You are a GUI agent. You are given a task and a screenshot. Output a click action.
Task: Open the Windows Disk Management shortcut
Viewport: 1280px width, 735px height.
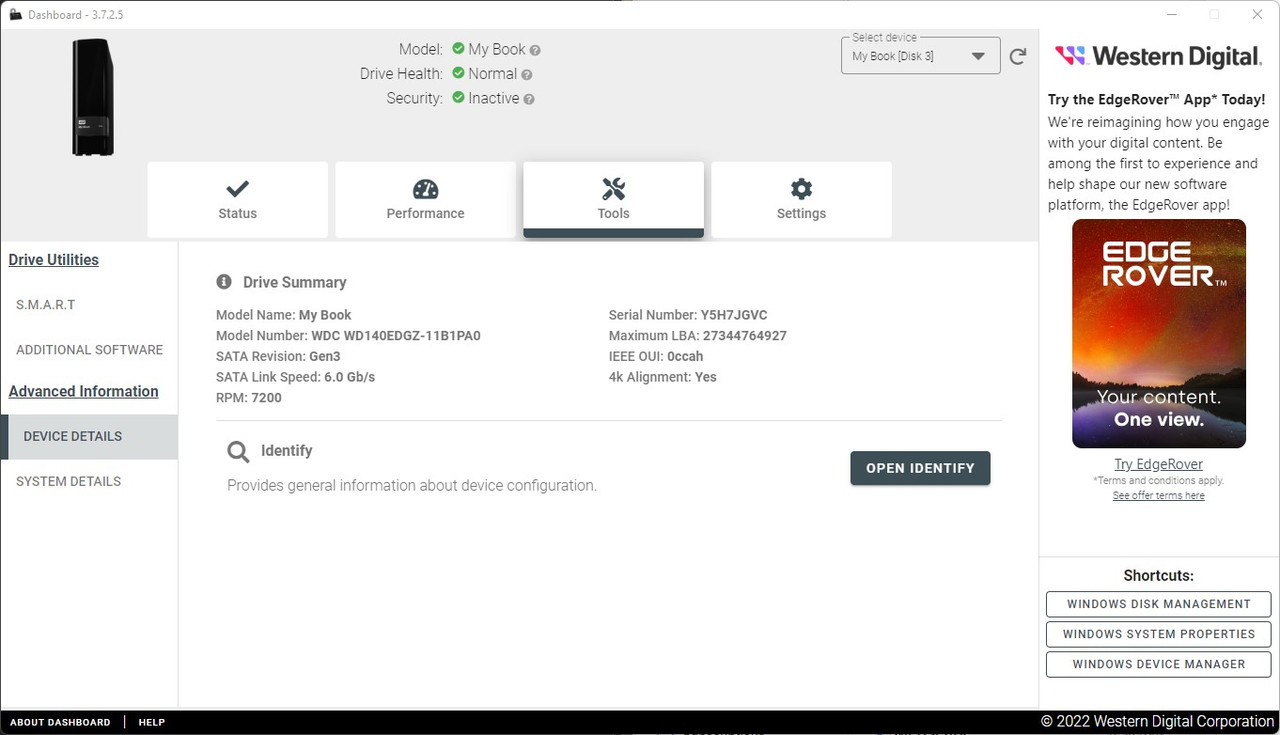pyautogui.click(x=1159, y=604)
